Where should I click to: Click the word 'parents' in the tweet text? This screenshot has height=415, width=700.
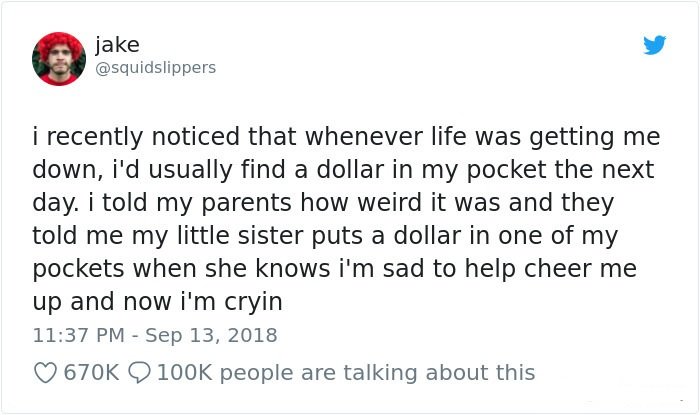point(246,203)
